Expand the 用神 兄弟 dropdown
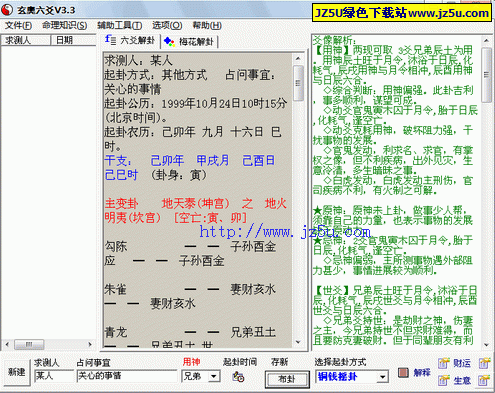This screenshot has height=393, width=495. 214,377
